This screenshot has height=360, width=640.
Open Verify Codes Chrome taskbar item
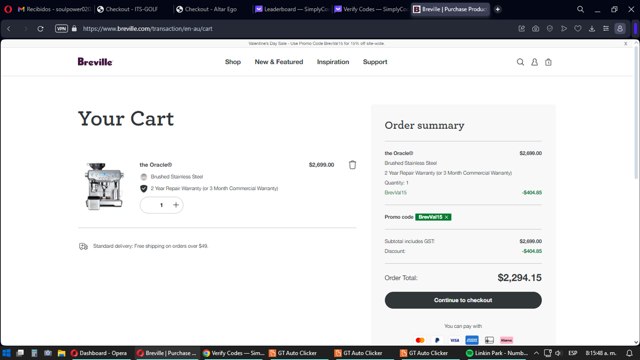coord(233,353)
